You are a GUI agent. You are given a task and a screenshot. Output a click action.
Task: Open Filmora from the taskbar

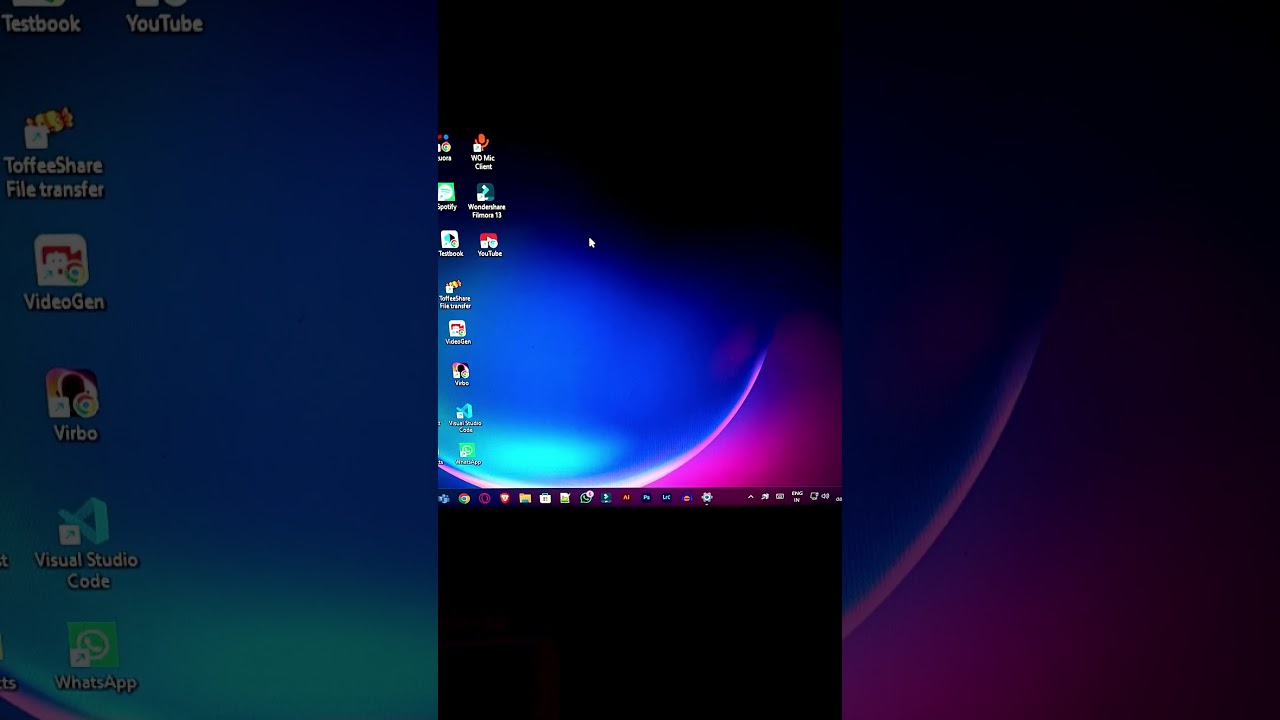(x=606, y=498)
